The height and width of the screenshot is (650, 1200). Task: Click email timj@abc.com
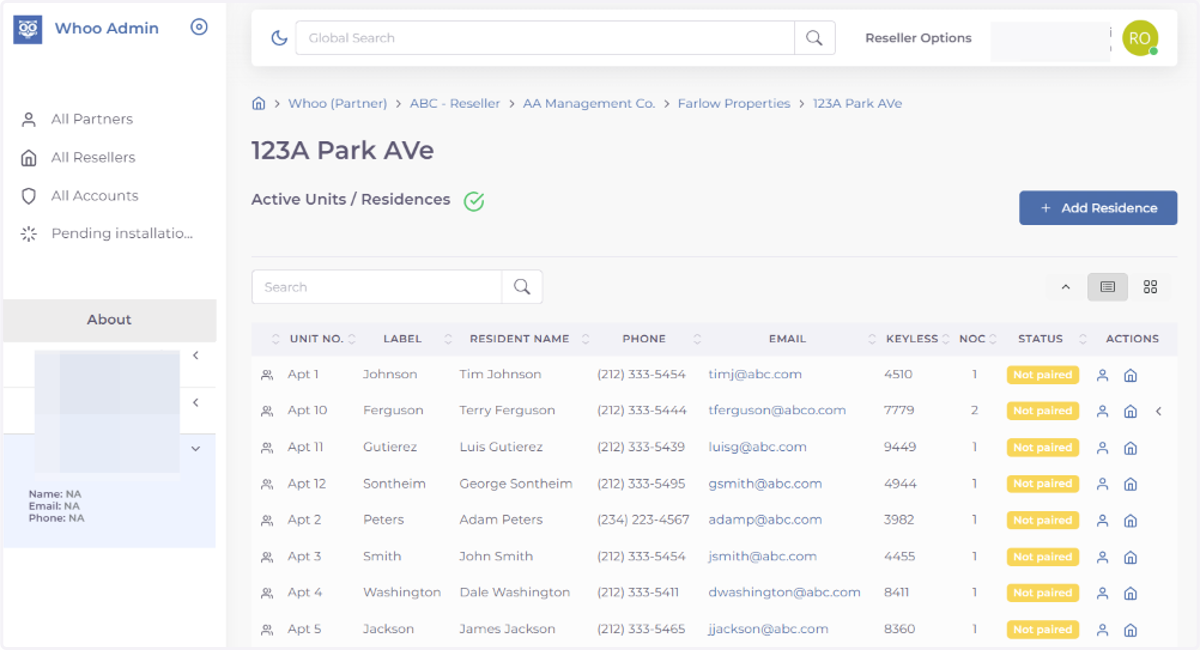click(755, 374)
